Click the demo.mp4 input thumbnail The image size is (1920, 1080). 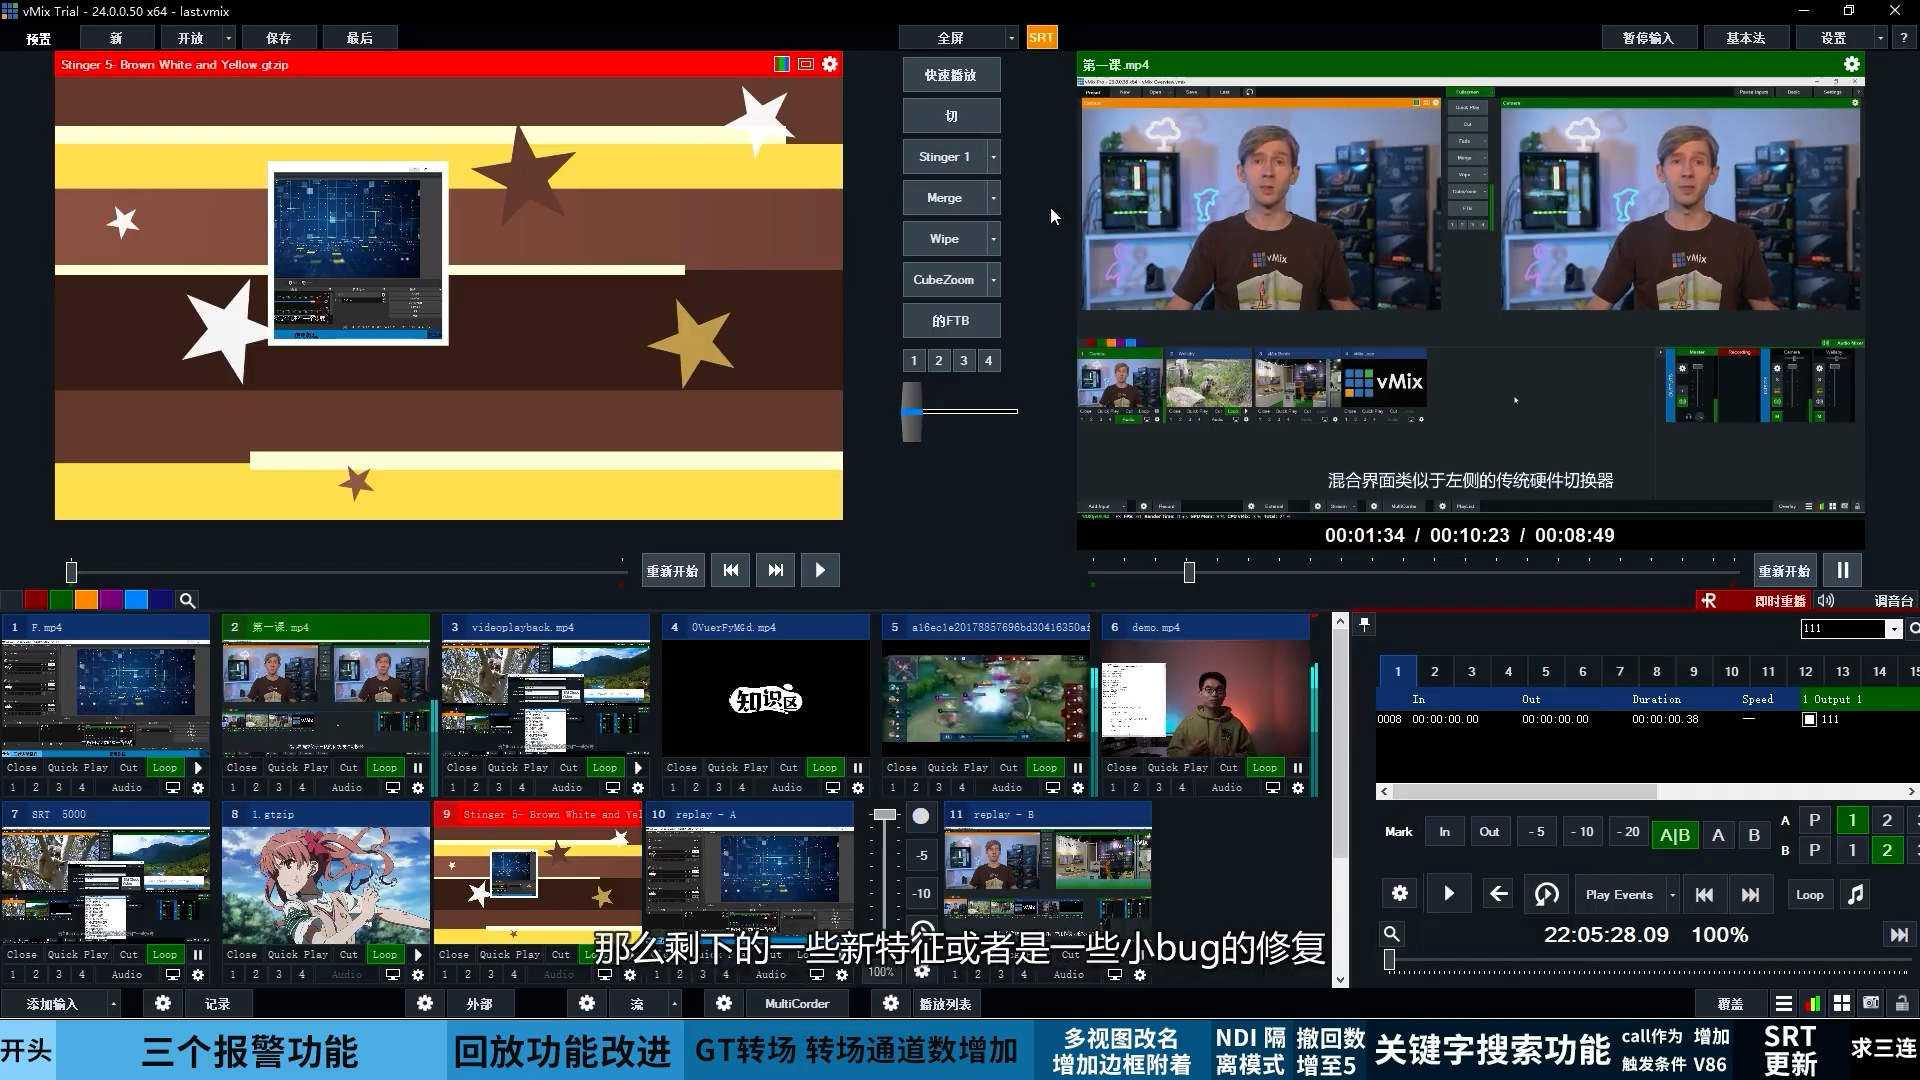[1206, 700]
